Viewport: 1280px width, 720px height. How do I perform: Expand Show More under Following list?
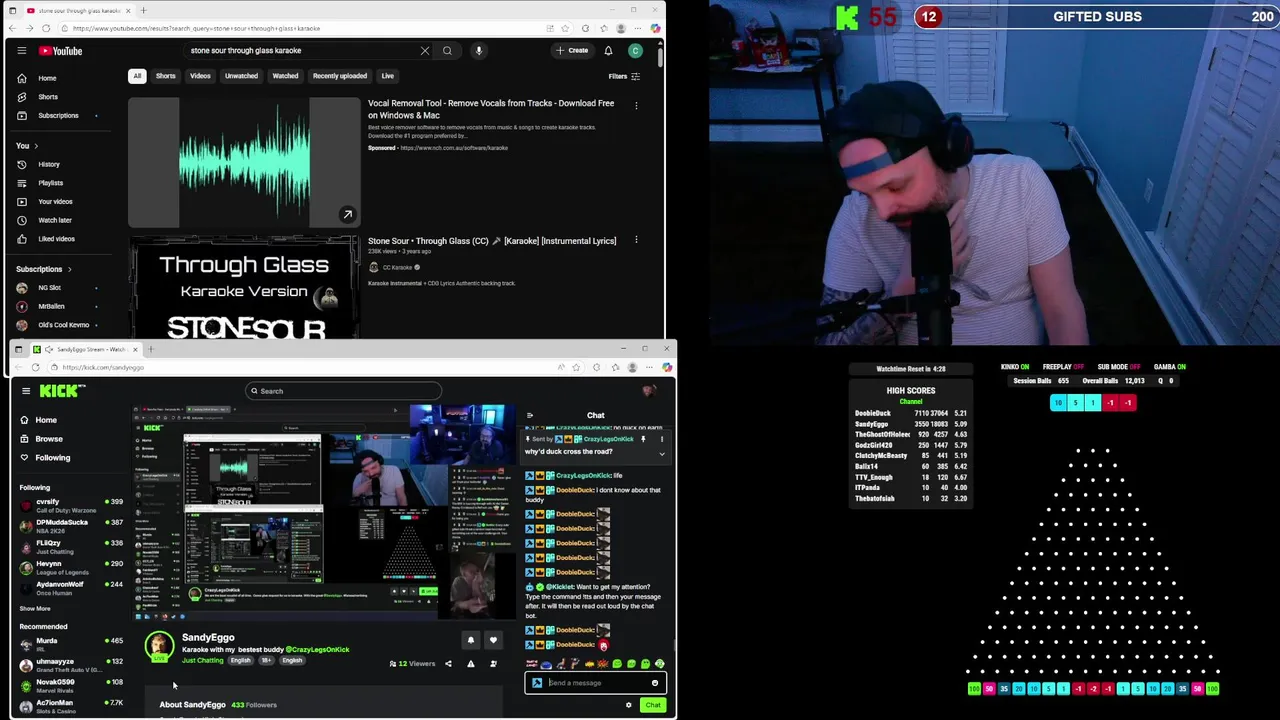coord(35,608)
